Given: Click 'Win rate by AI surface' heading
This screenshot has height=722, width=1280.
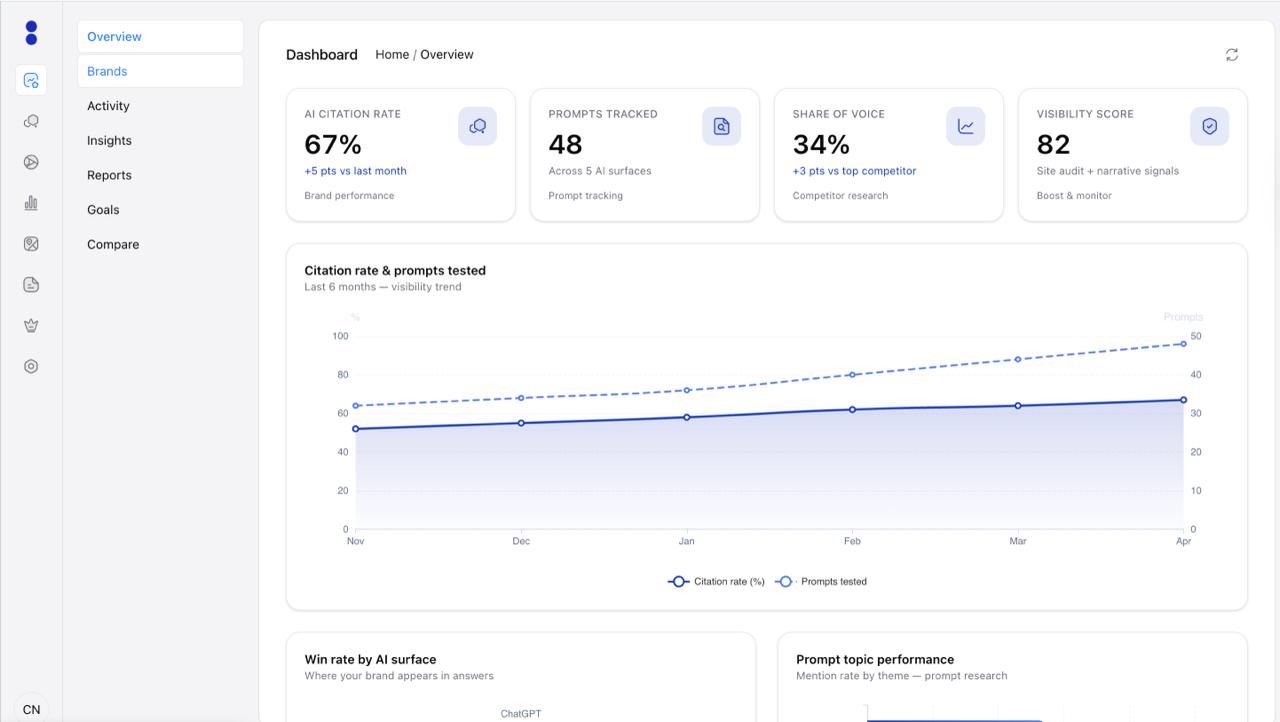Looking at the screenshot, I should (x=370, y=660).
